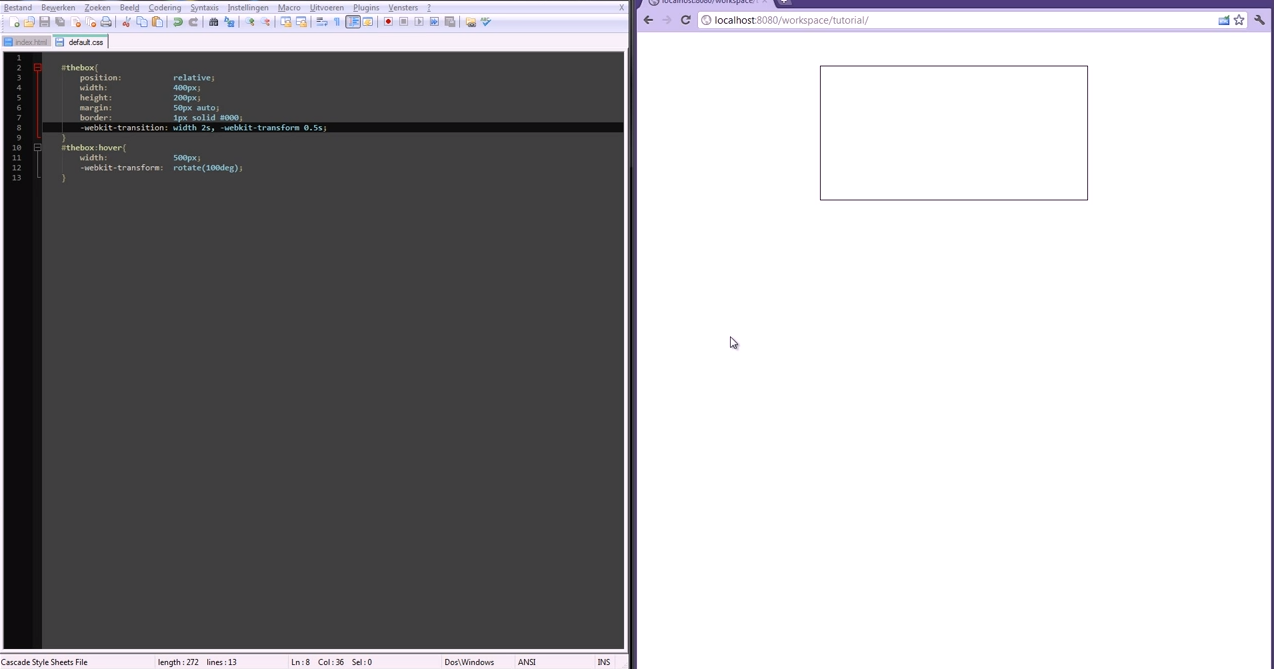Open the Syntaxis menu

click(204, 7)
